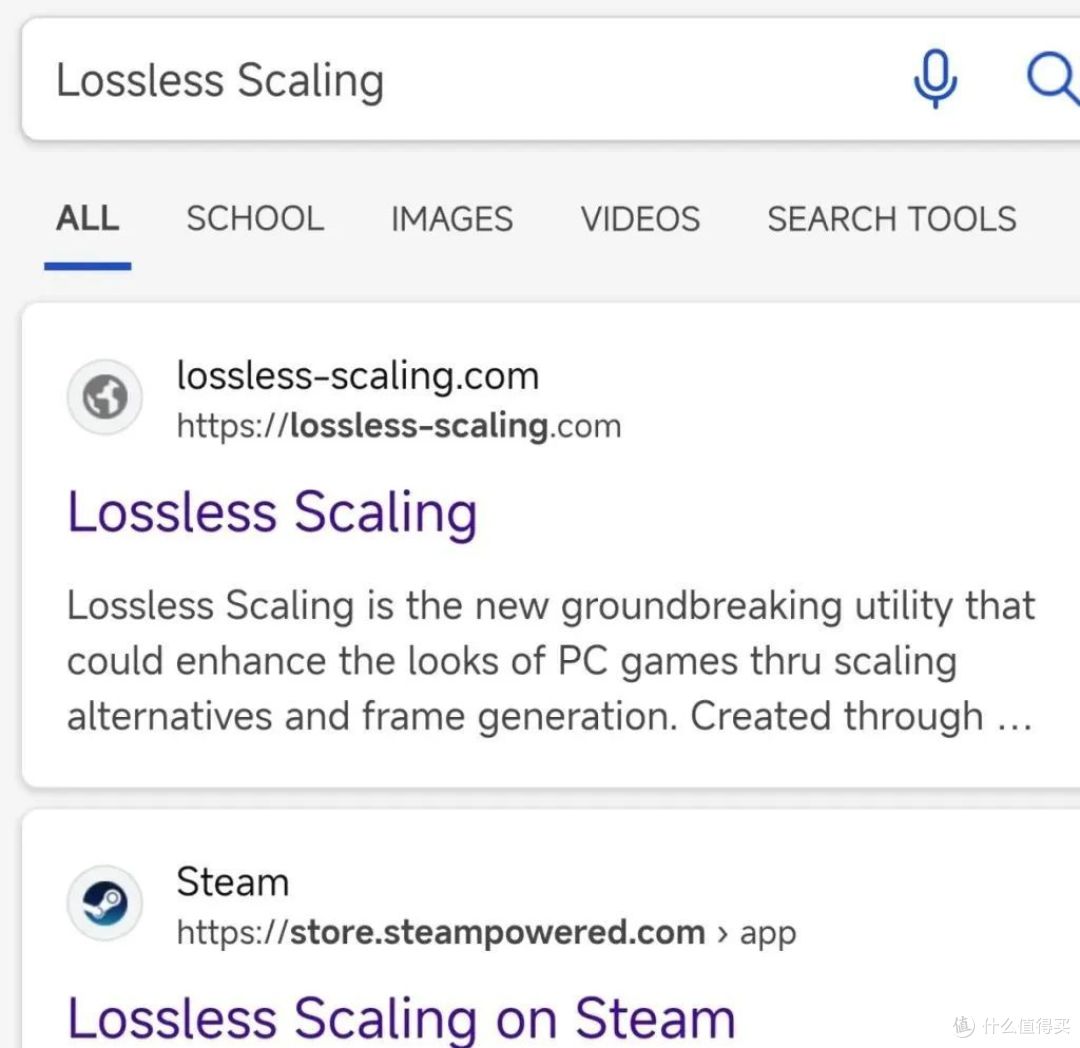Click the lossless-scaling.com site name
The image size is (1080, 1048).
357,377
